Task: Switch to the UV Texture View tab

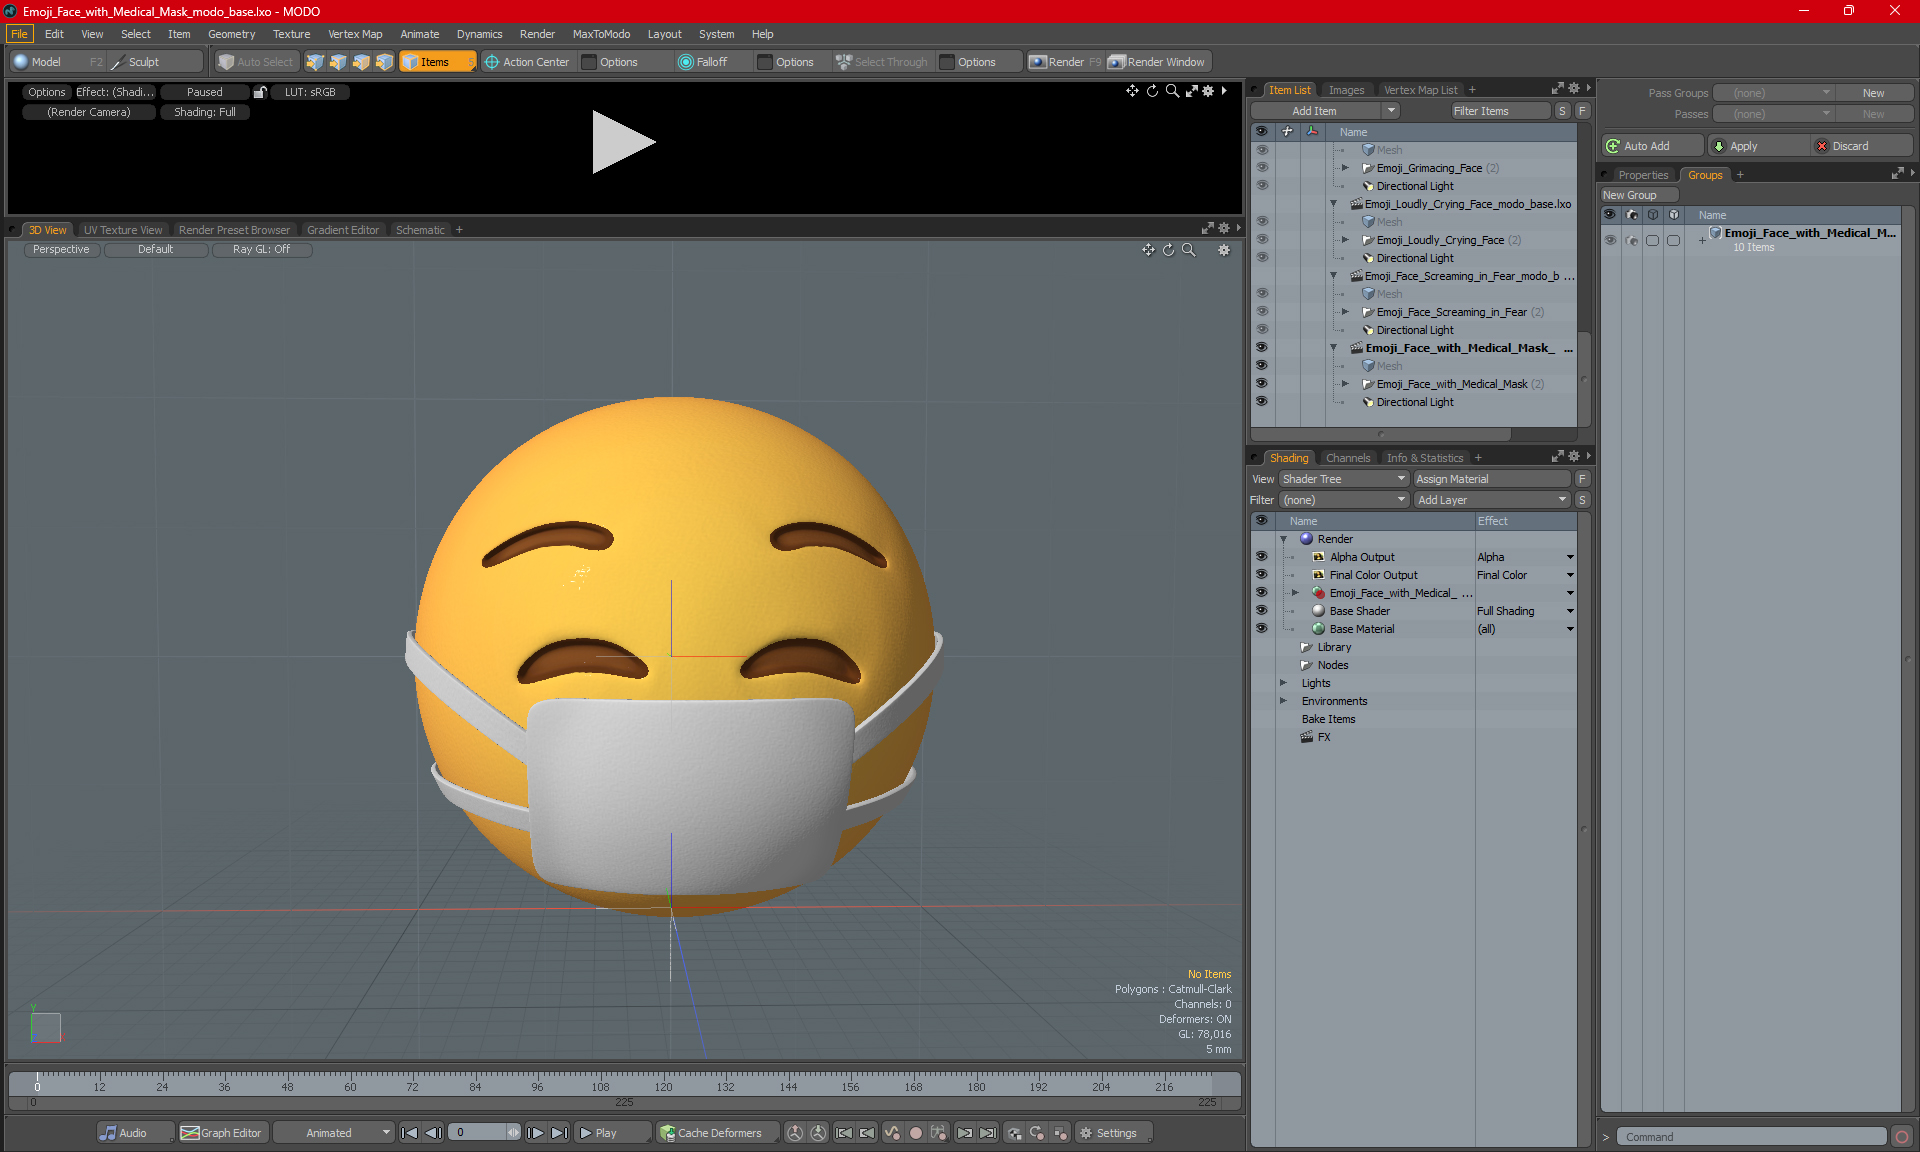Action: [x=122, y=230]
